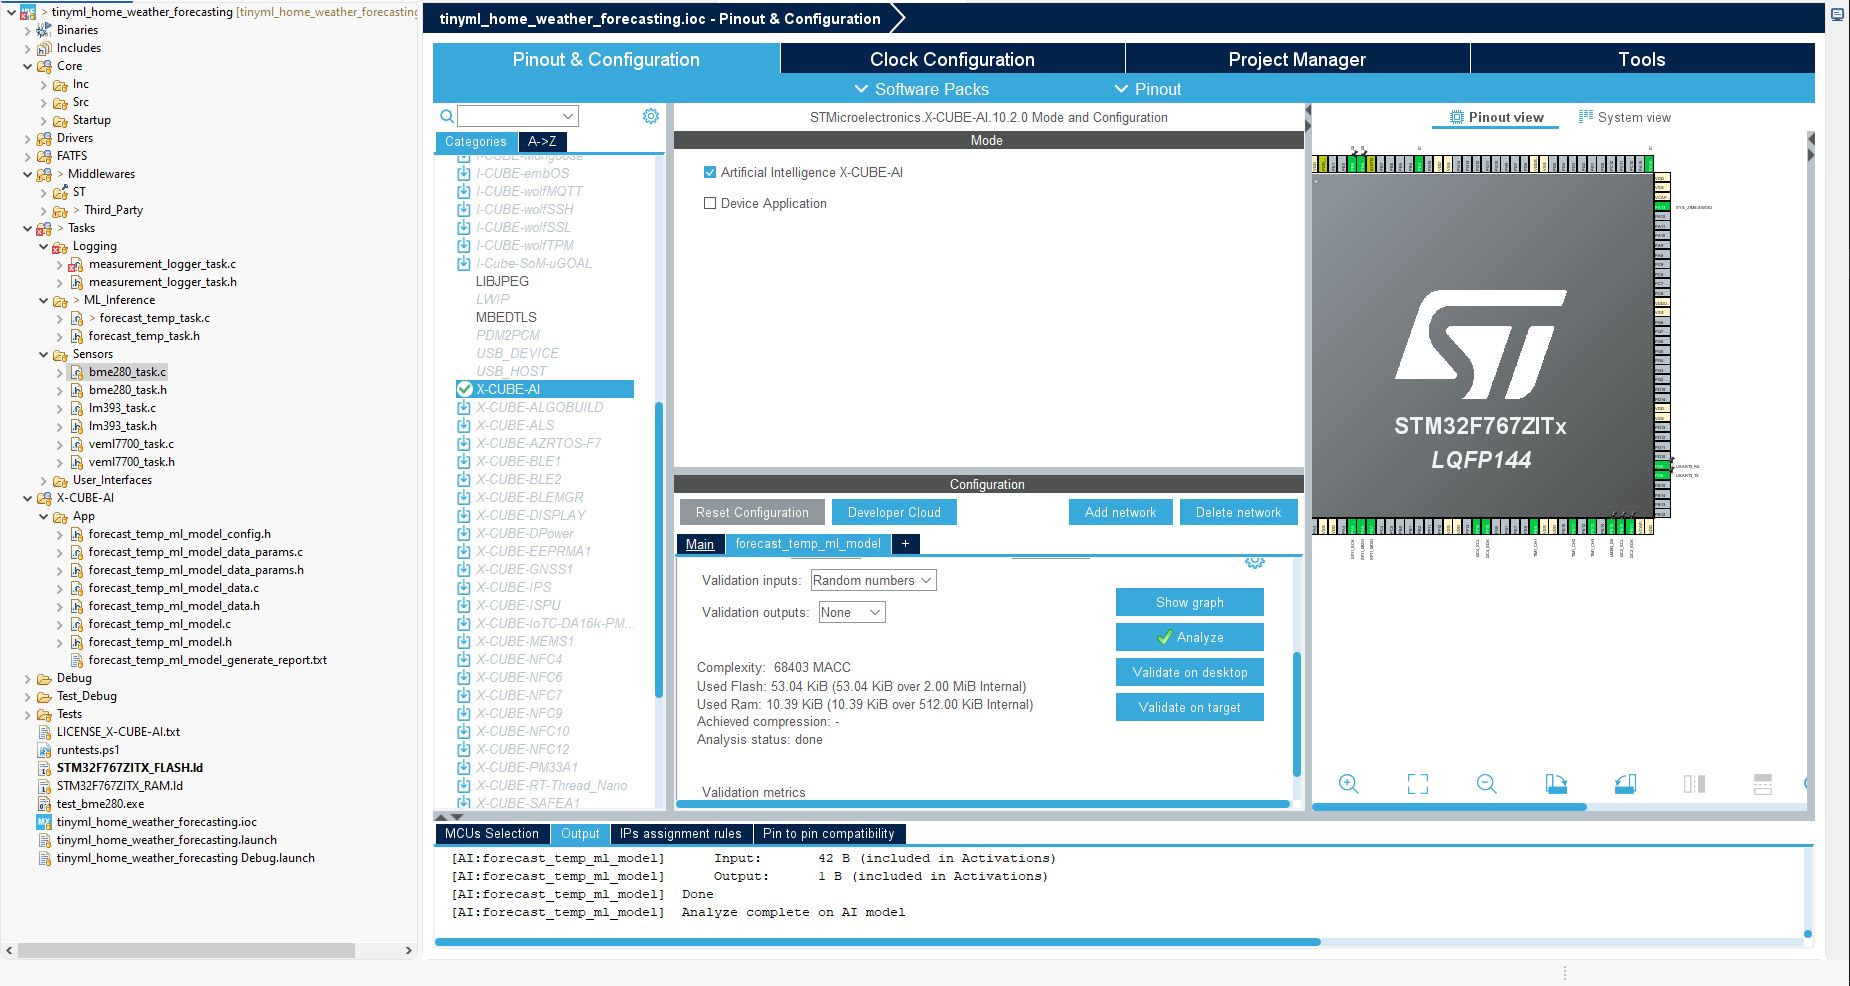This screenshot has width=1850, height=986.
Task: Rotate the chip counter-clockwise
Action: 1625,784
